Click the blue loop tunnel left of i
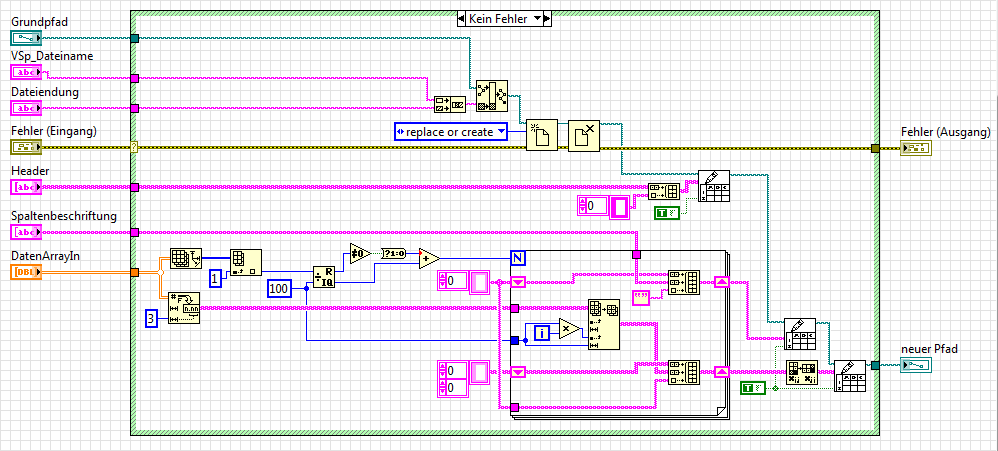998x451 pixels. click(x=515, y=340)
